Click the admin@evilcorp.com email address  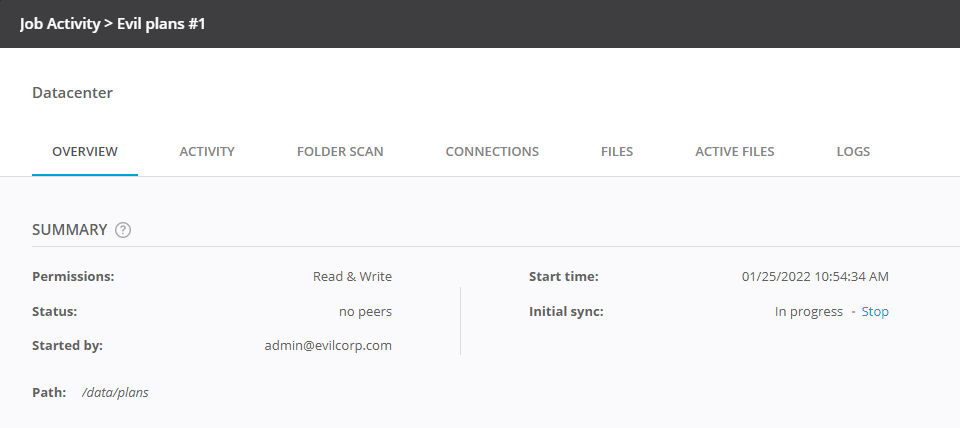coord(328,346)
